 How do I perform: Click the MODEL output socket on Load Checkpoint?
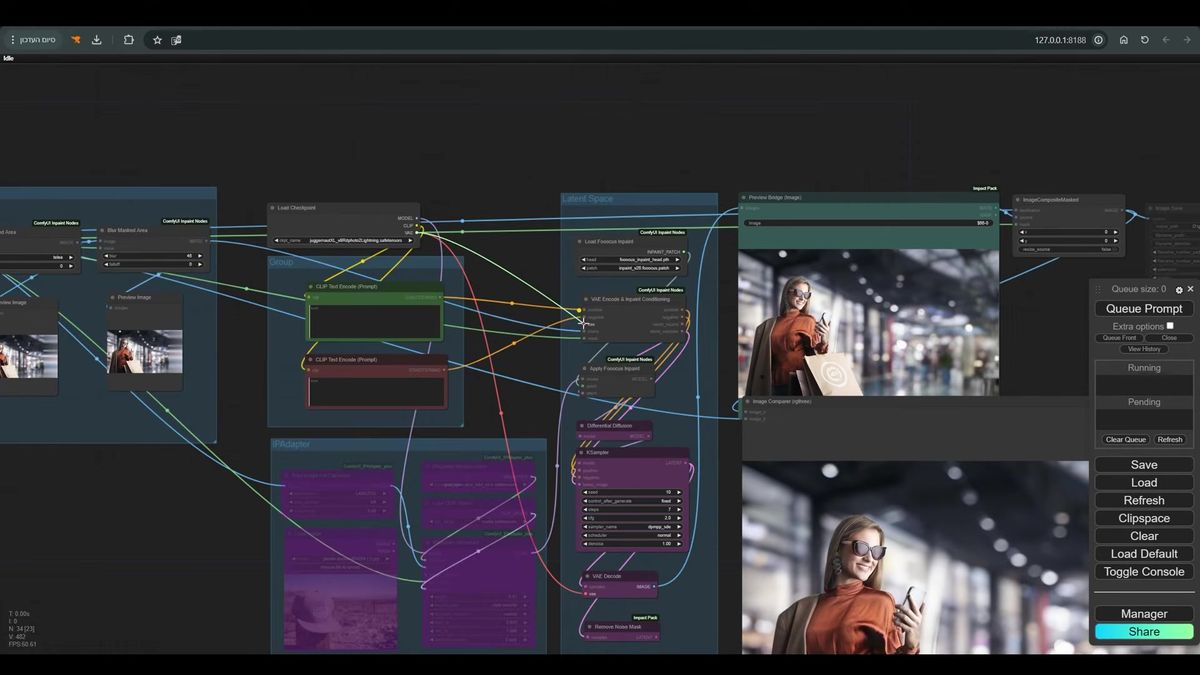coord(418,218)
